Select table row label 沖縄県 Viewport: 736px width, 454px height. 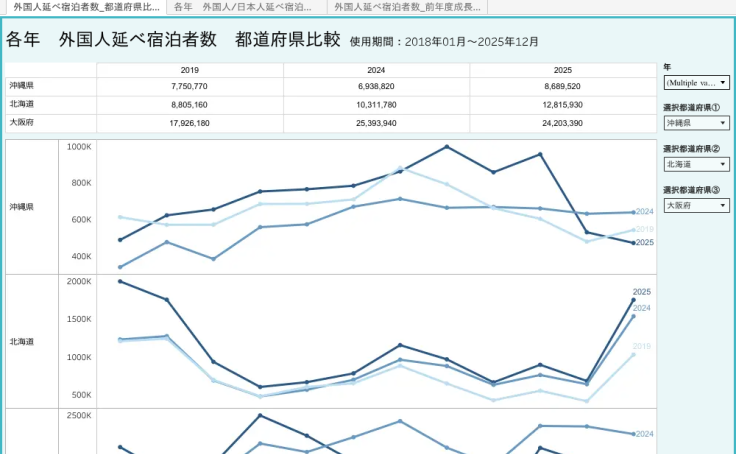click(x=21, y=86)
